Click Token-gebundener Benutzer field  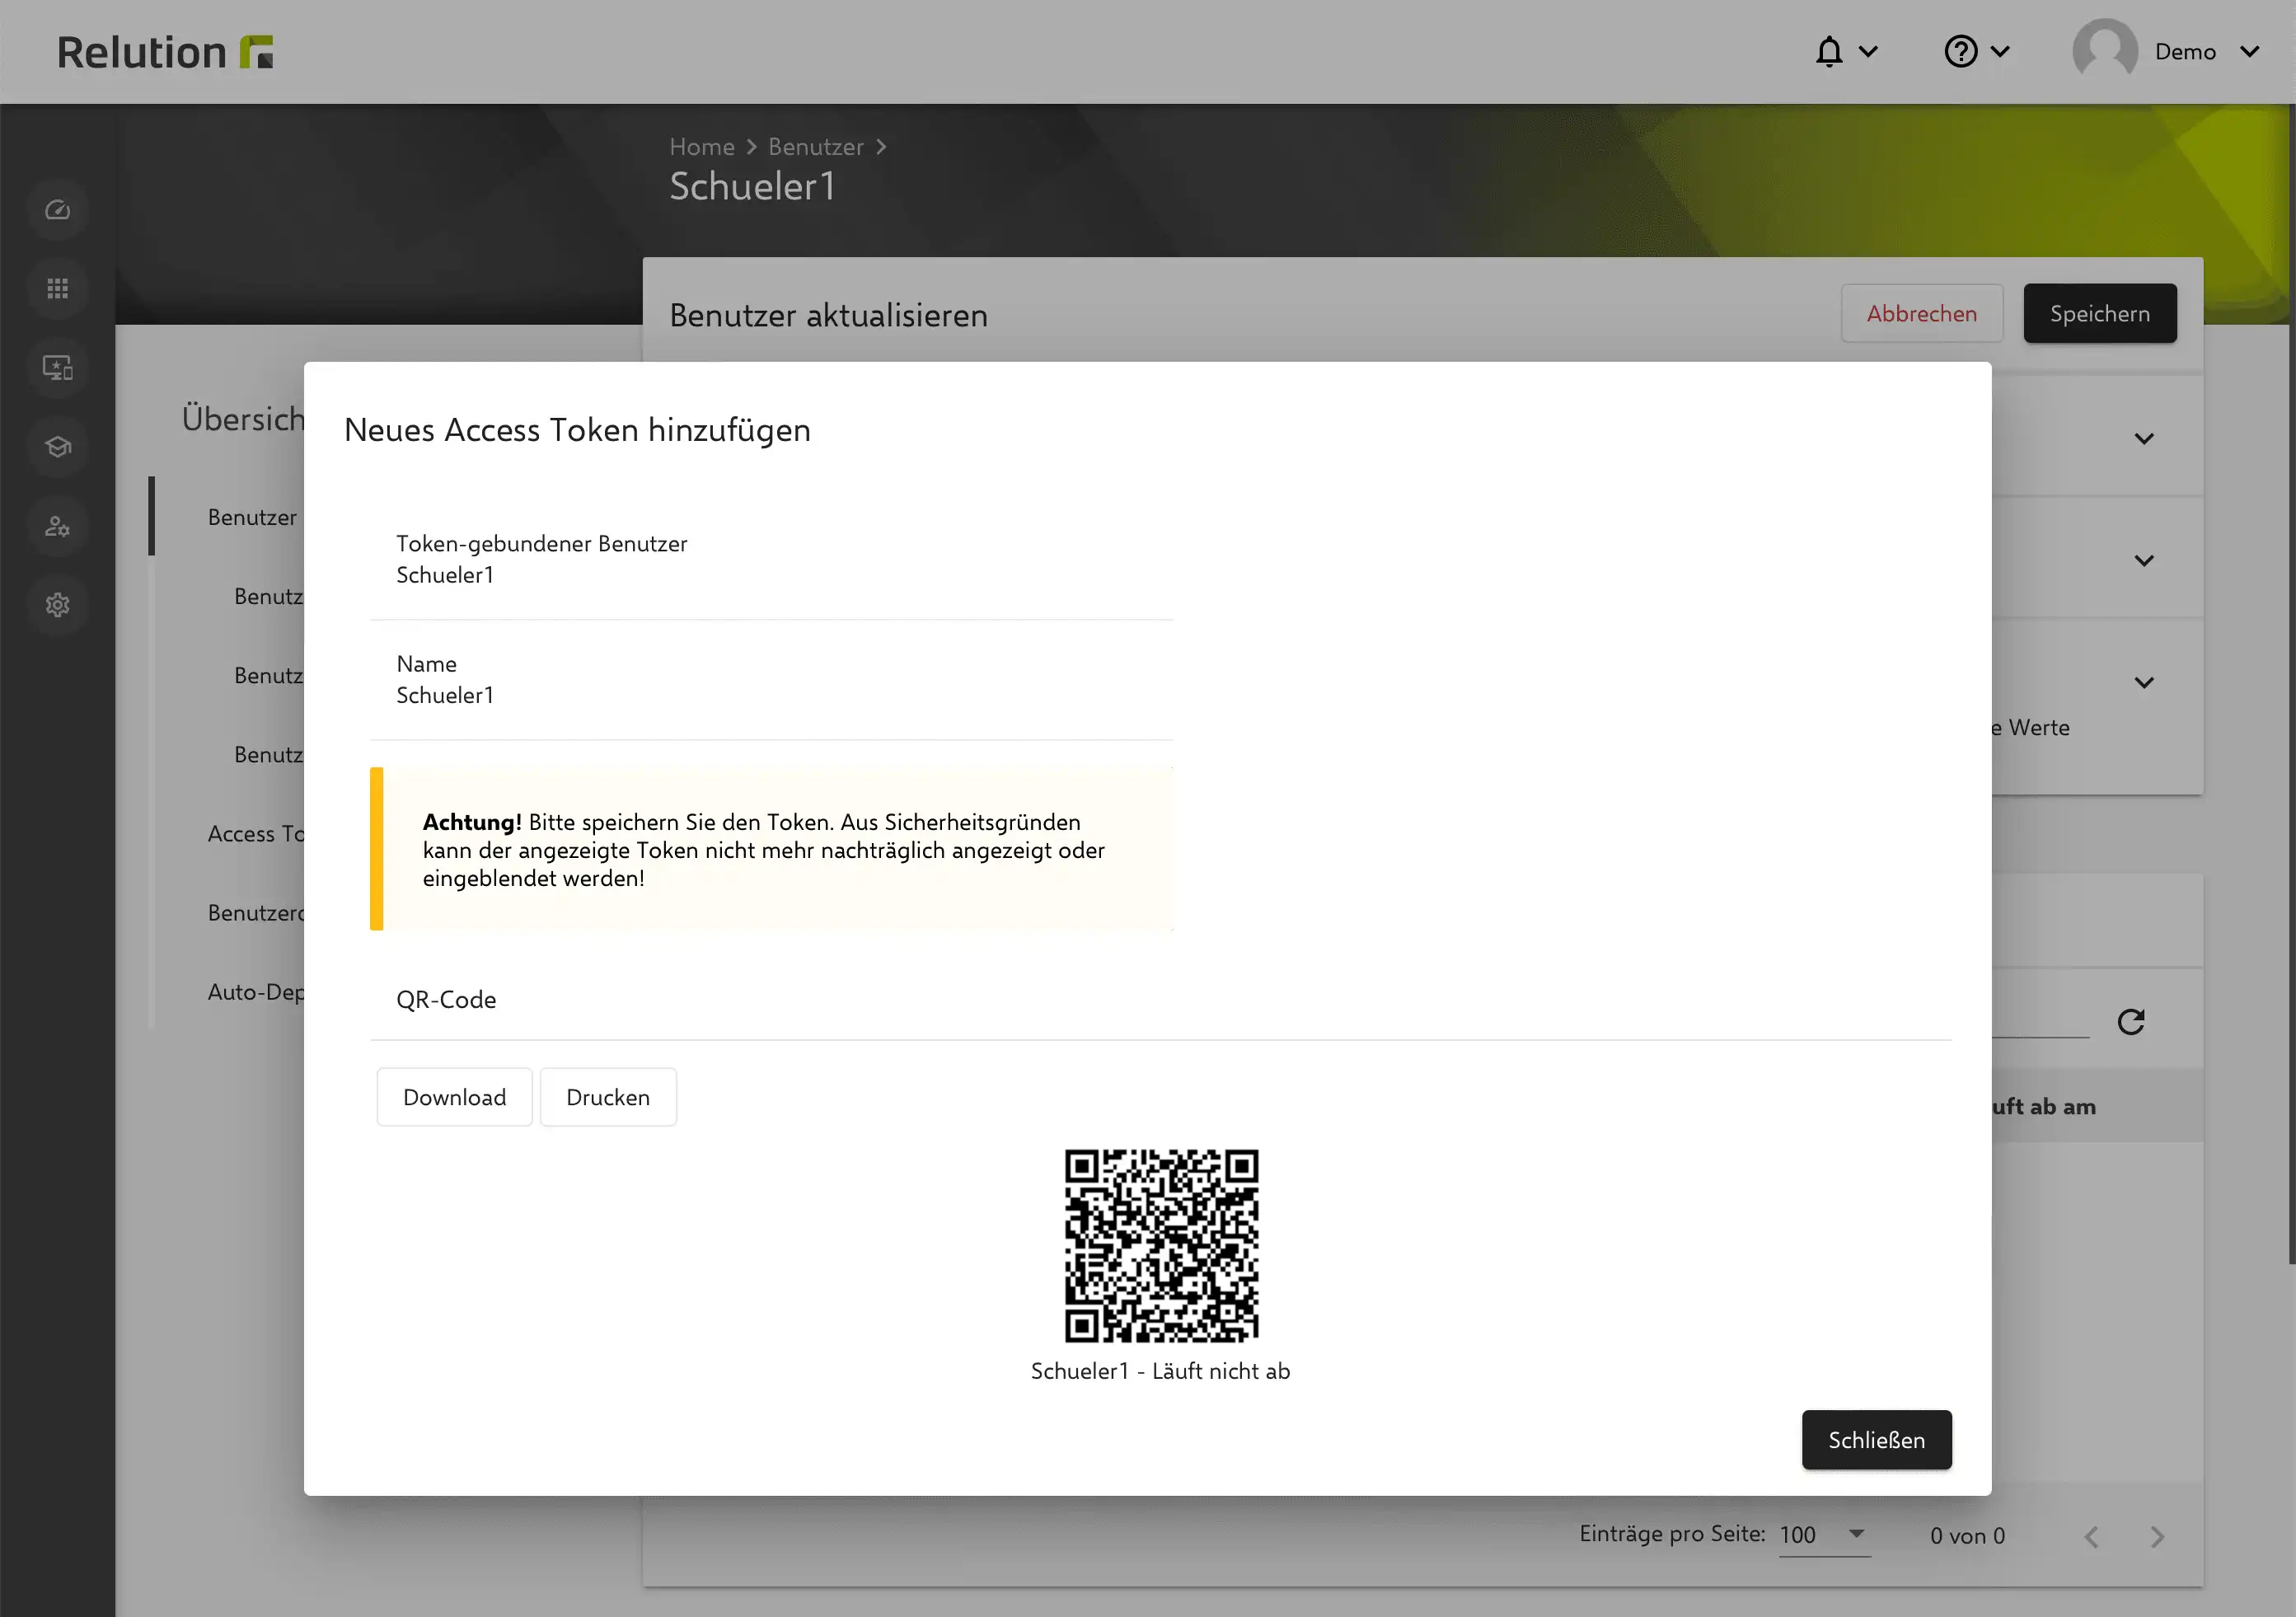coord(771,560)
